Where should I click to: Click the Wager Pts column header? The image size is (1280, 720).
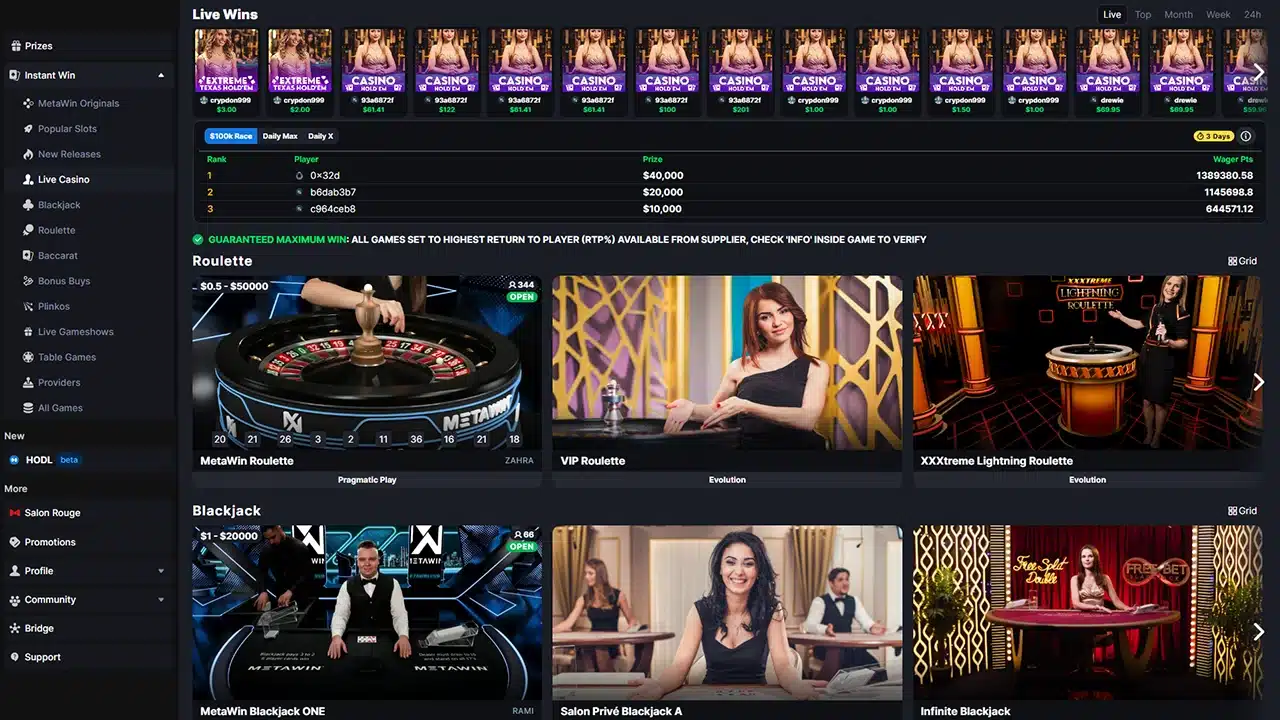click(1233, 159)
